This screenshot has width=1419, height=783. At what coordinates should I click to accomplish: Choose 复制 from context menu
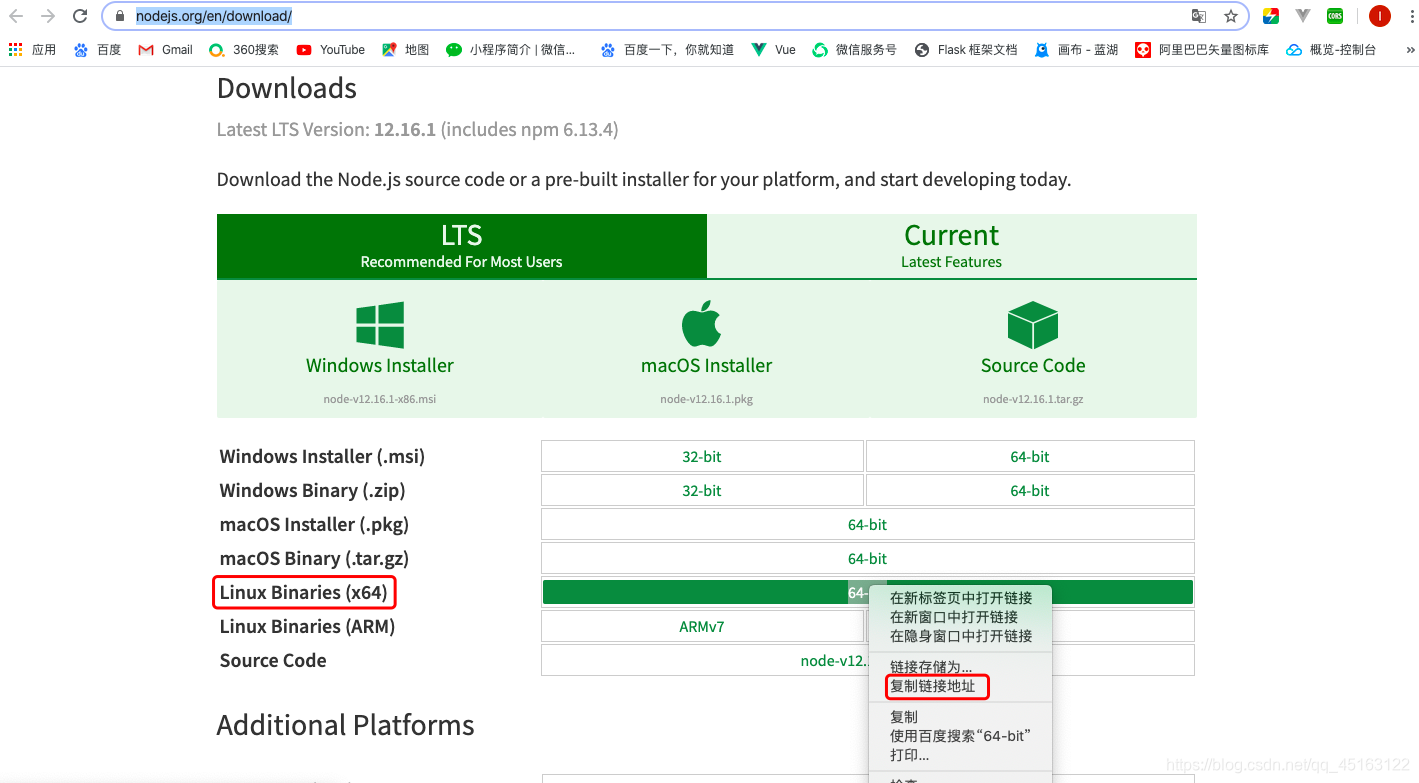tap(960, 717)
